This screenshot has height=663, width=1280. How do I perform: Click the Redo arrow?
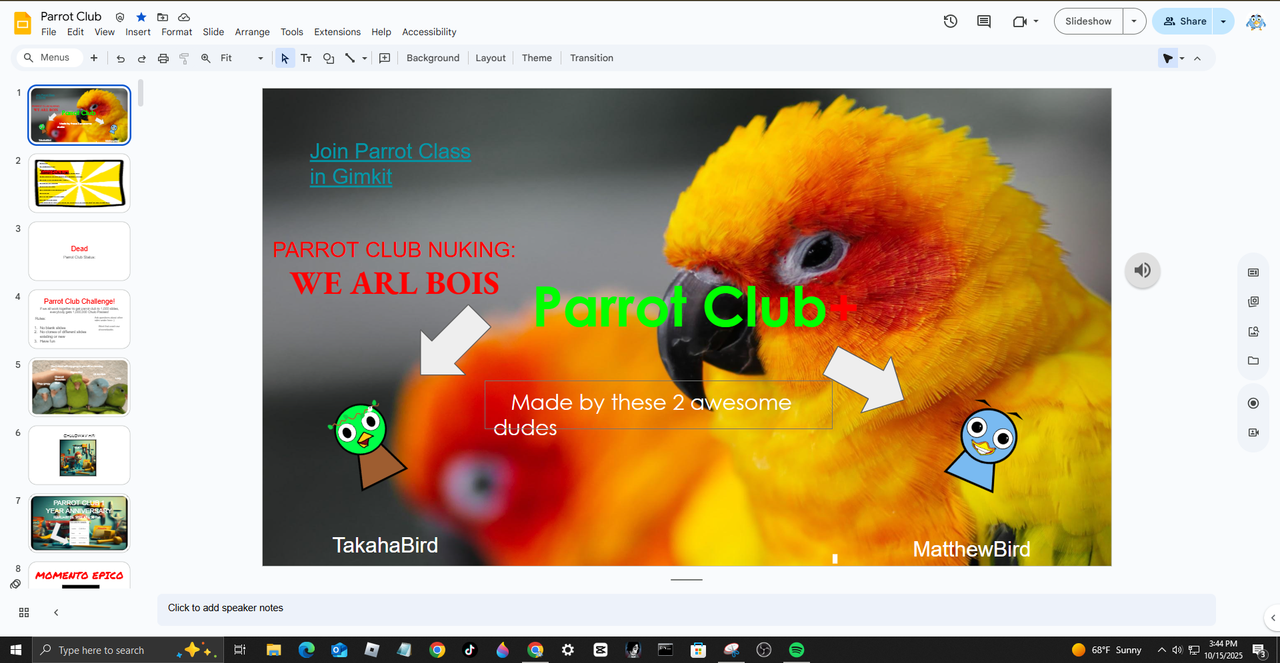click(142, 58)
